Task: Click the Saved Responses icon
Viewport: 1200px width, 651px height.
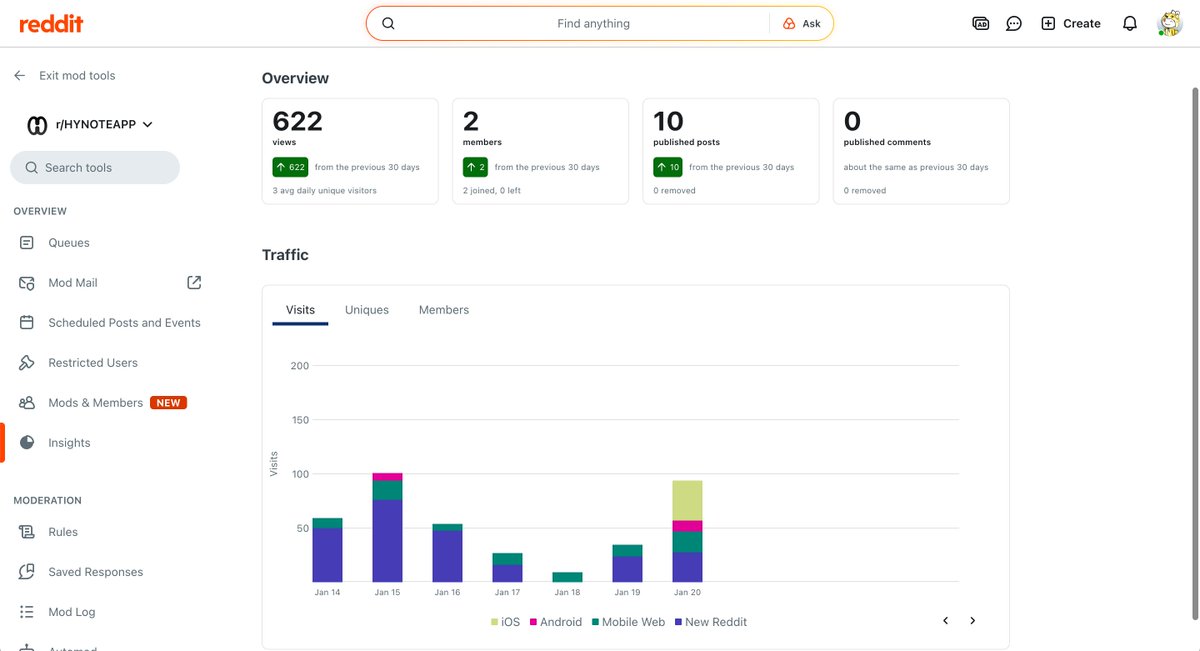Action: coord(27,572)
